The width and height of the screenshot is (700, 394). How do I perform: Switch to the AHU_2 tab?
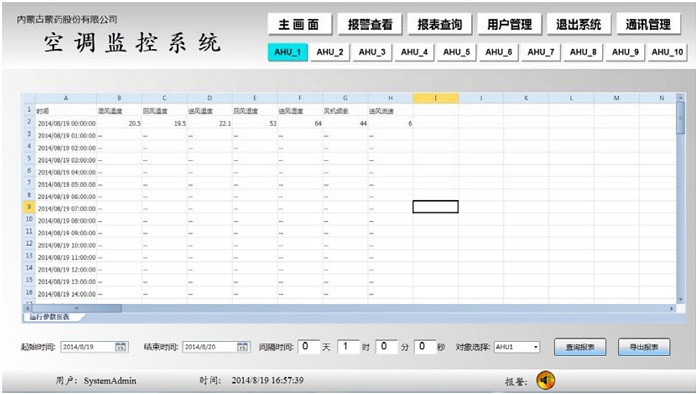(x=330, y=52)
